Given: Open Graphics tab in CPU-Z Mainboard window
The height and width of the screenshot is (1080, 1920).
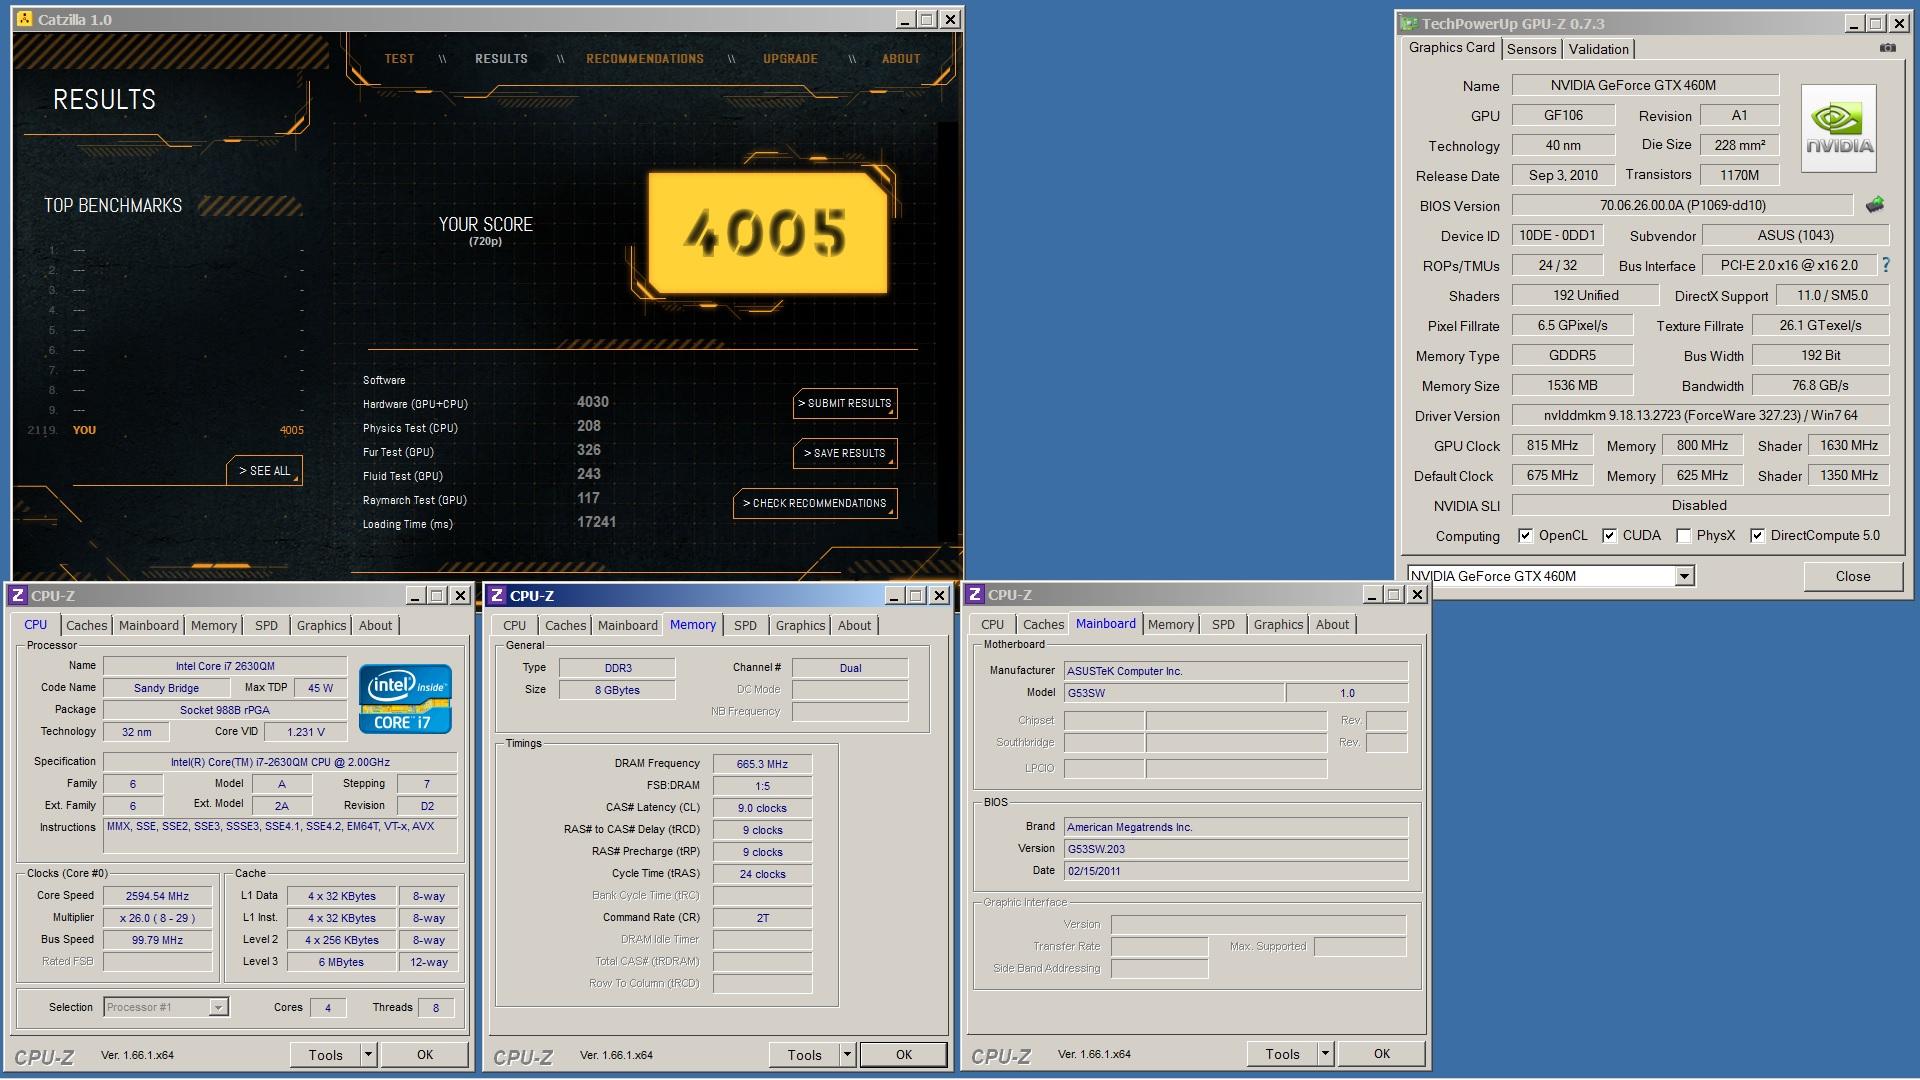Looking at the screenshot, I should click(x=1278, y=624).
